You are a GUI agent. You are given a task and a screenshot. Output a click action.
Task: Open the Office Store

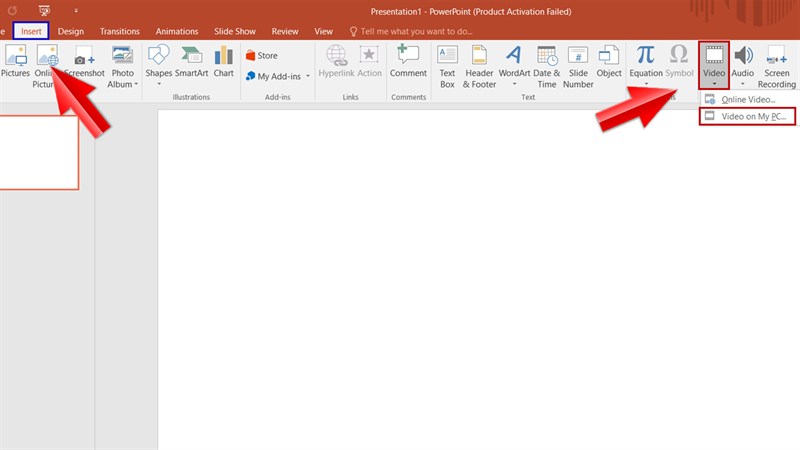(262, 55)
